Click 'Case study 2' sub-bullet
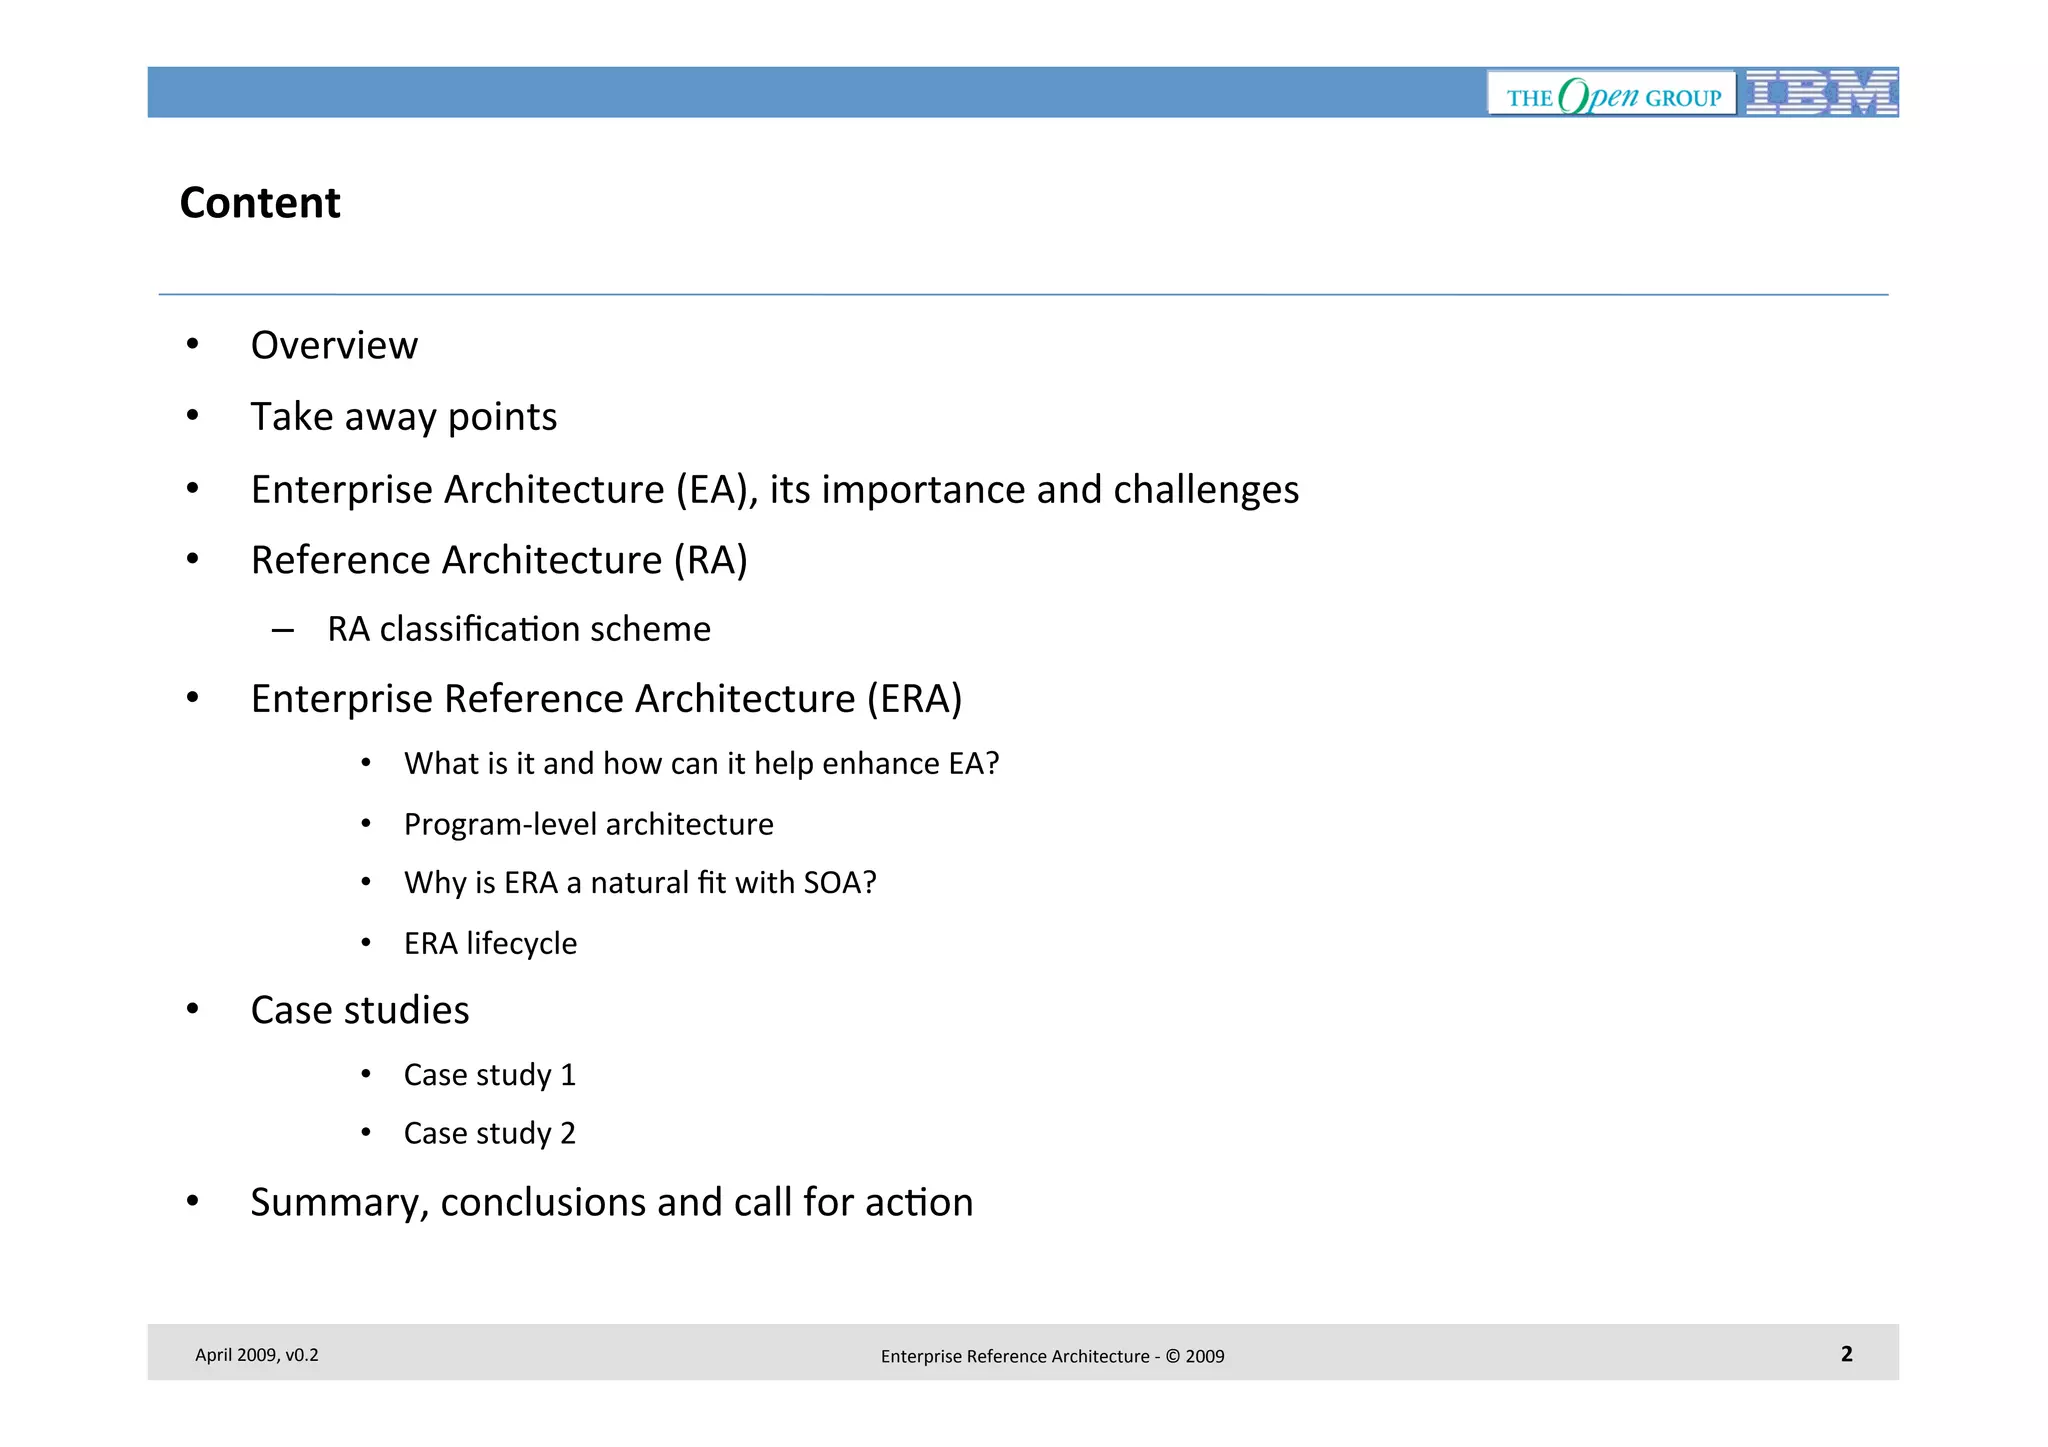2048x1447 pixels. coord(490,1134)
